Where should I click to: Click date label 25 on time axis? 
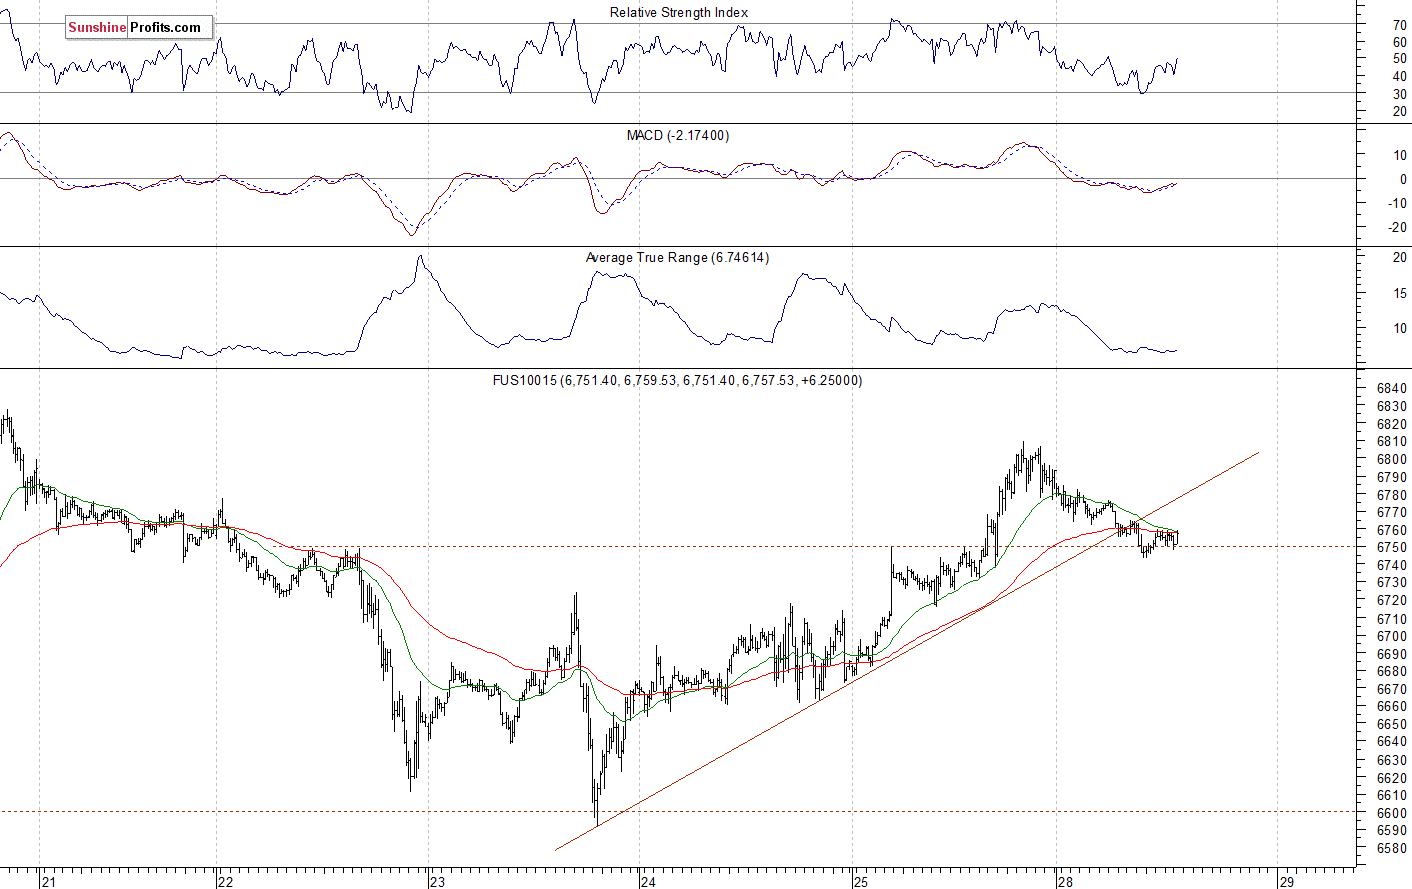861,881
